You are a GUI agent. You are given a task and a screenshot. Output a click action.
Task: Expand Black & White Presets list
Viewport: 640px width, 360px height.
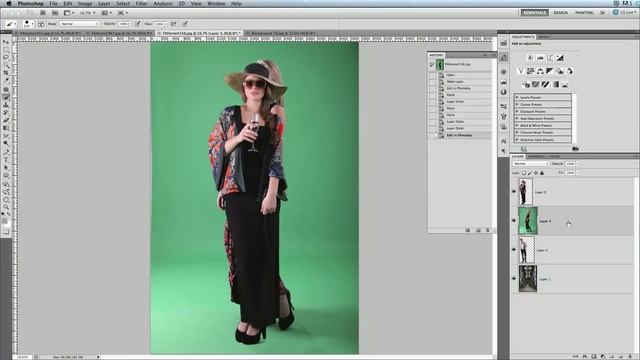click(517, 125)
